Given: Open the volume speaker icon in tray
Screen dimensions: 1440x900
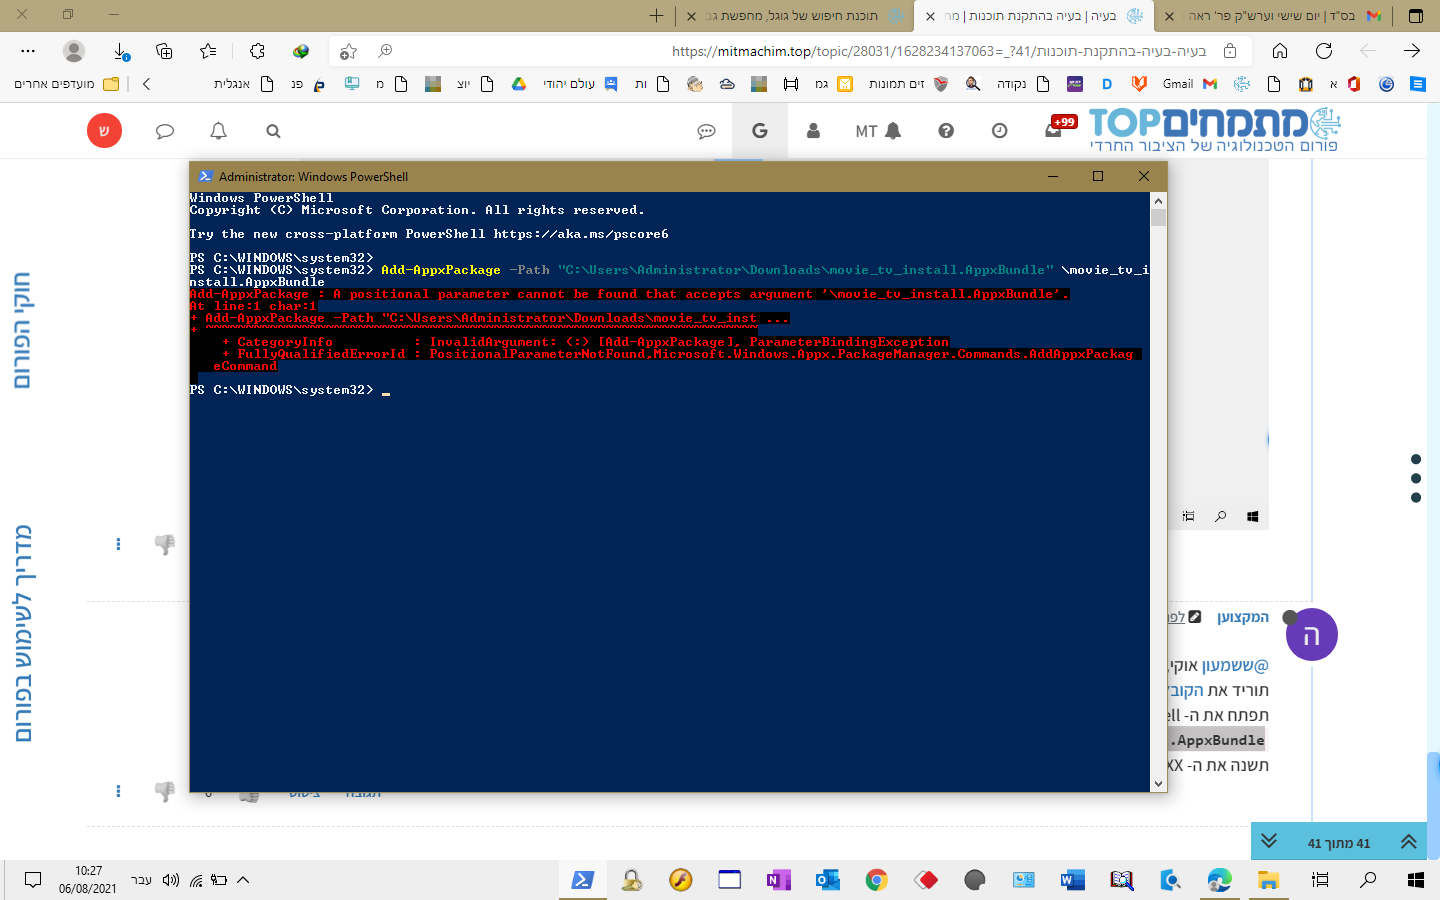Looking at the screenshot, I should 171,880.
